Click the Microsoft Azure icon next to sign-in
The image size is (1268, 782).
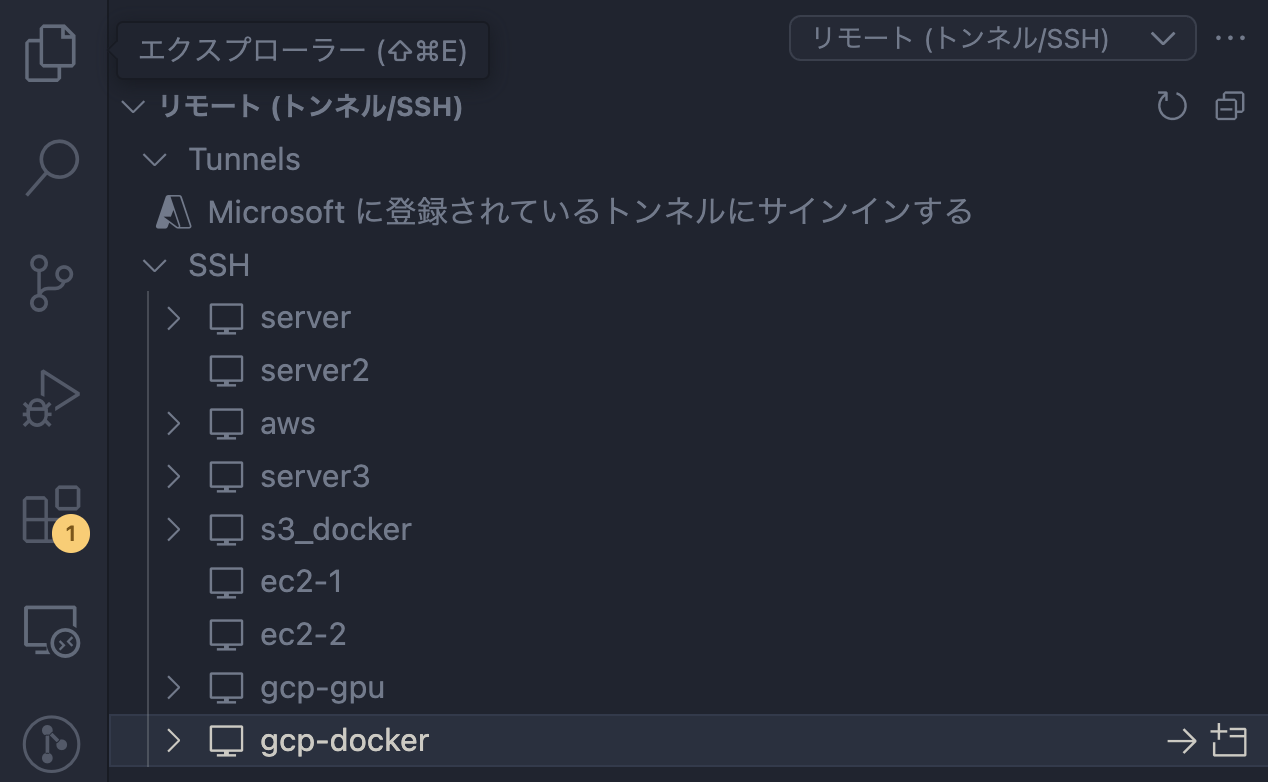tap(176, 211)
